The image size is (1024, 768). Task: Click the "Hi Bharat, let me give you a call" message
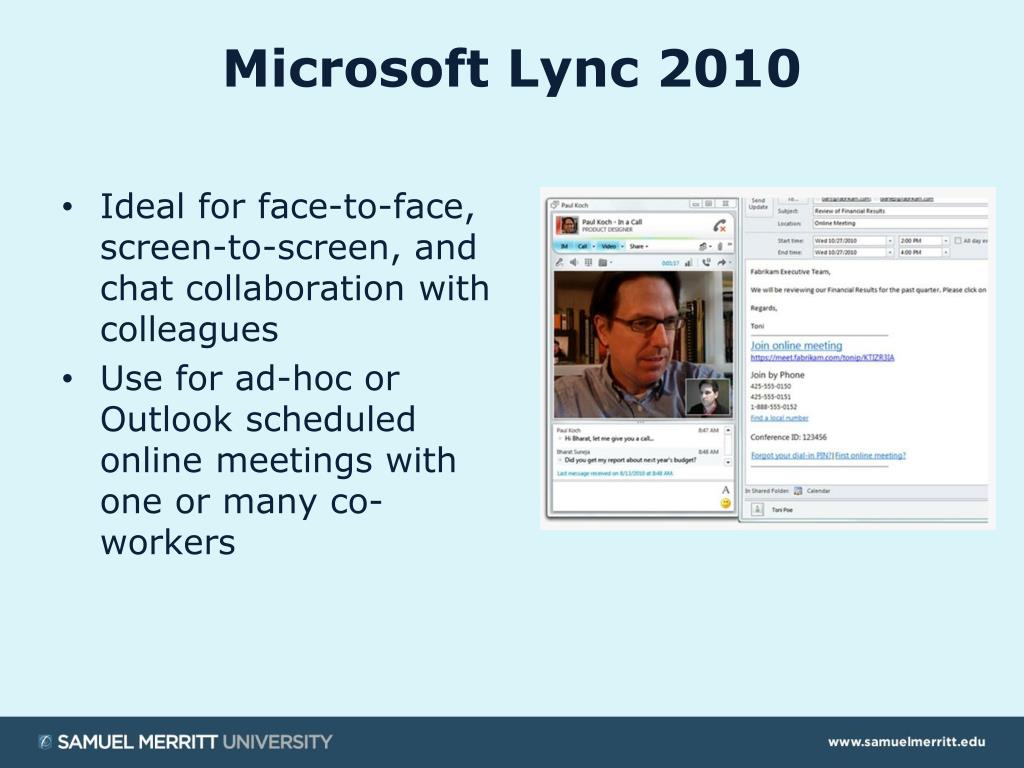coord(609,439)
